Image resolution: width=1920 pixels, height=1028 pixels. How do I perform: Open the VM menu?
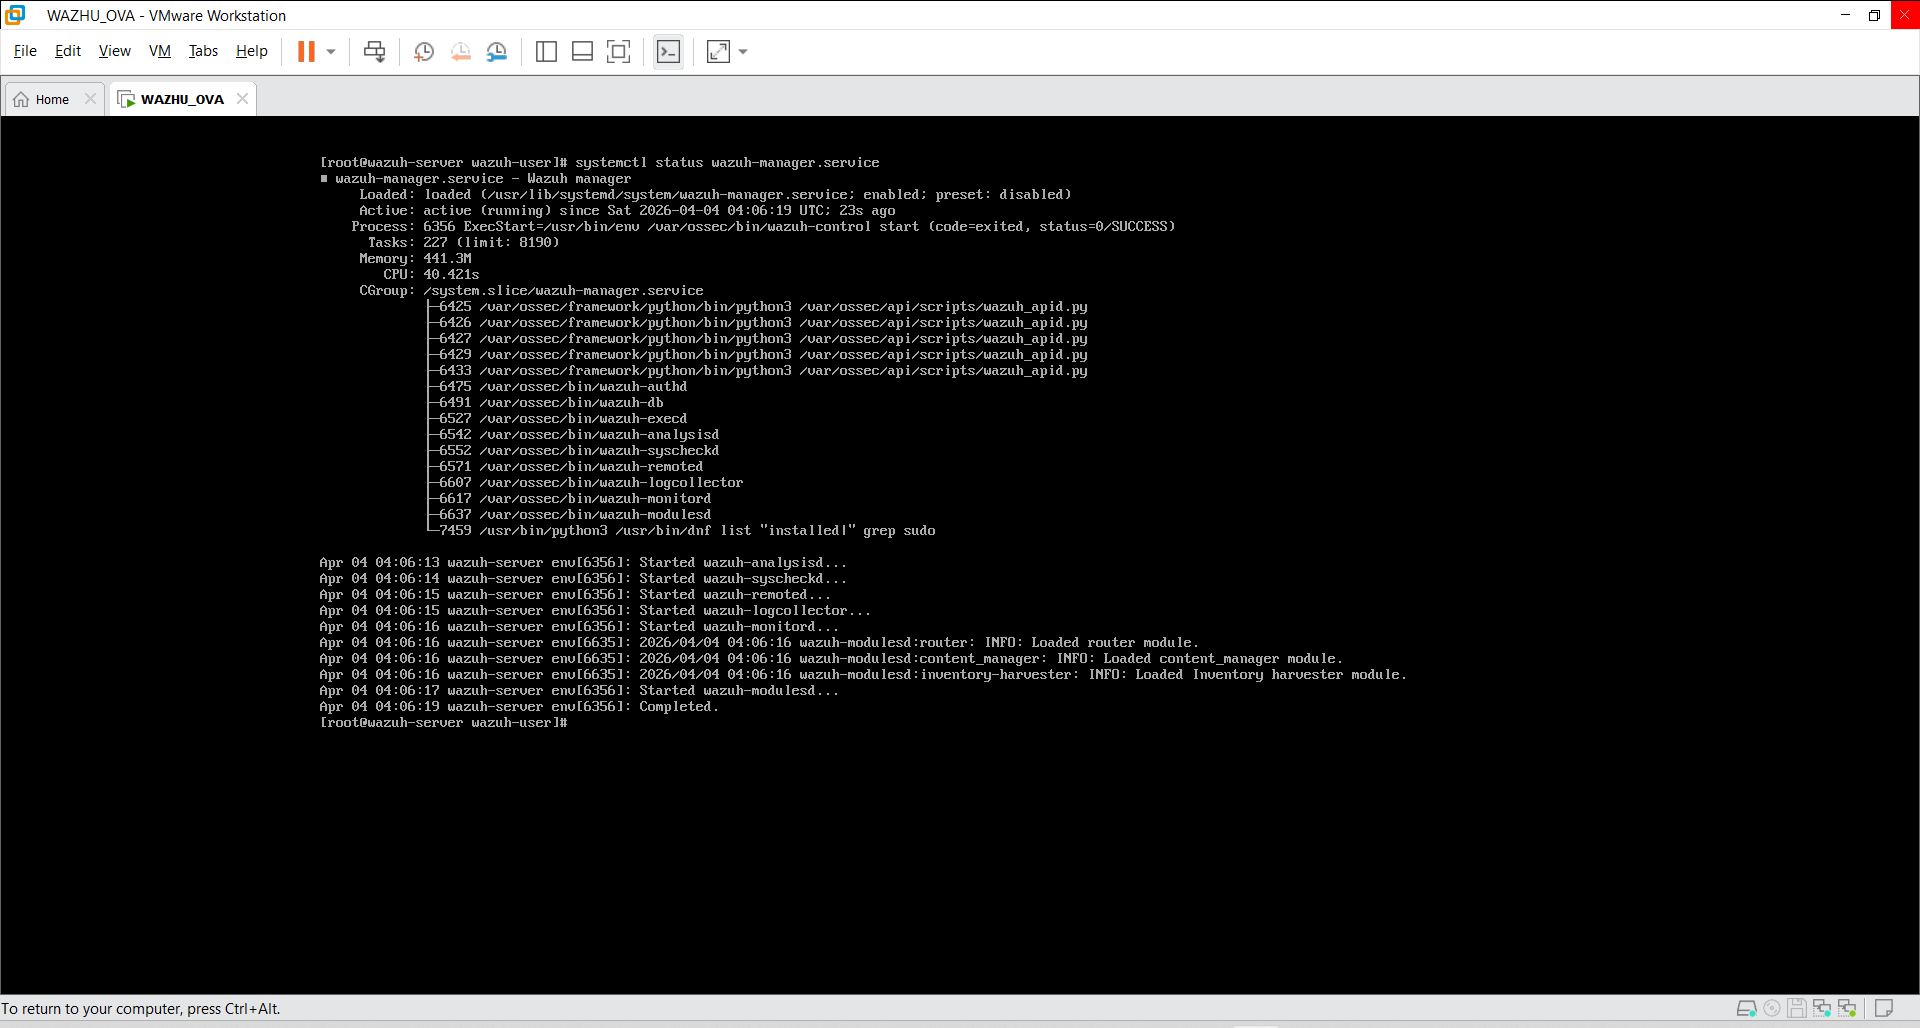pos(160,51)
